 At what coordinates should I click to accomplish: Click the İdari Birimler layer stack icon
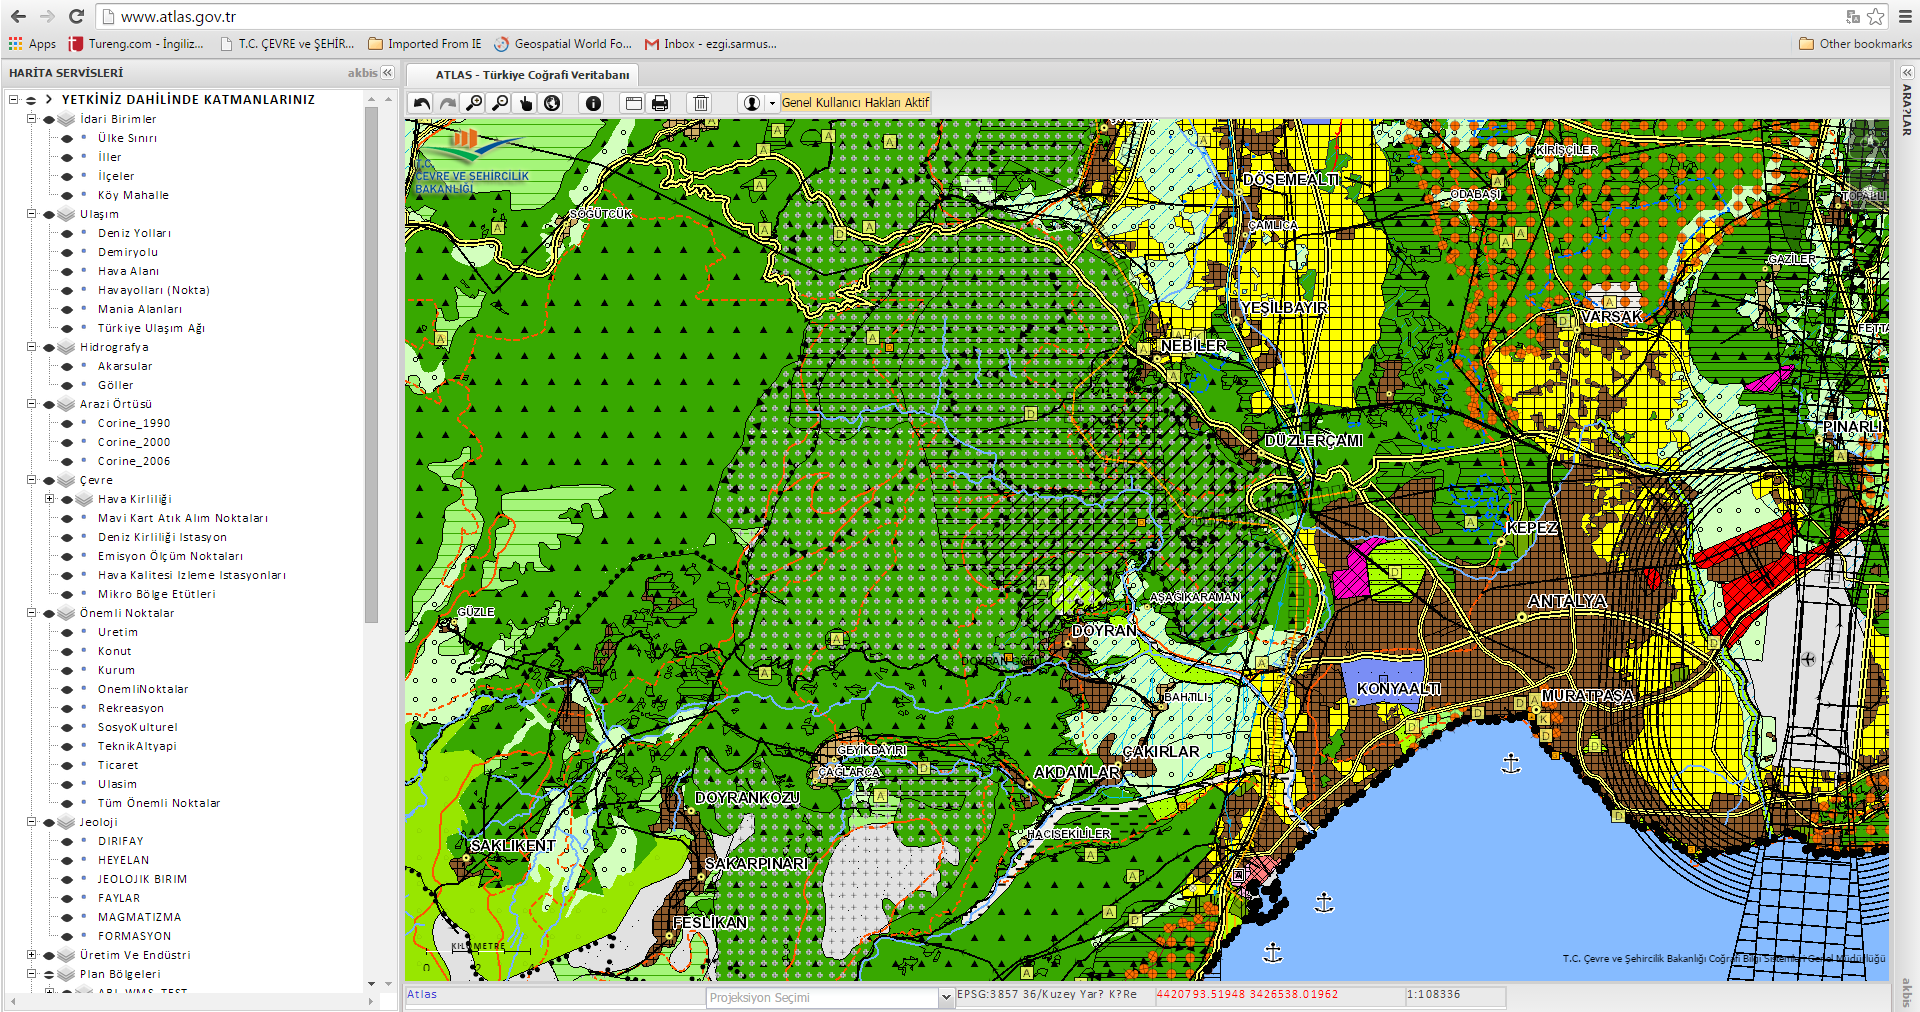[66, 119]
